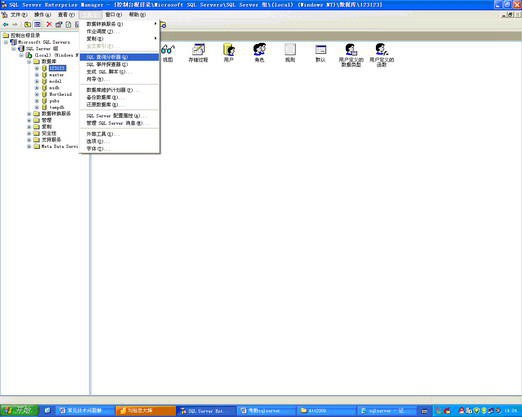Choose 还原数据库 from the menu
522x417 pixels.
click(x=119, y=105)
